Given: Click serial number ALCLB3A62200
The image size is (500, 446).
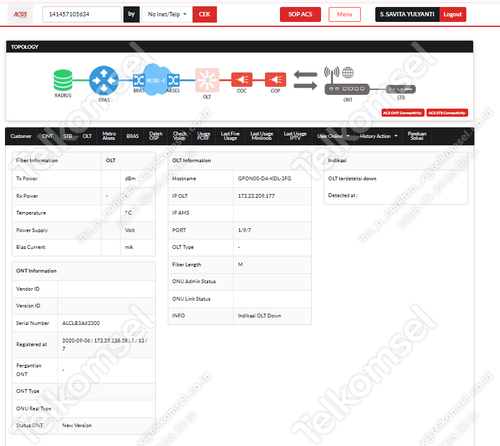Looking at the screenshot, I should pyautogui.click(x=81, y=323).
